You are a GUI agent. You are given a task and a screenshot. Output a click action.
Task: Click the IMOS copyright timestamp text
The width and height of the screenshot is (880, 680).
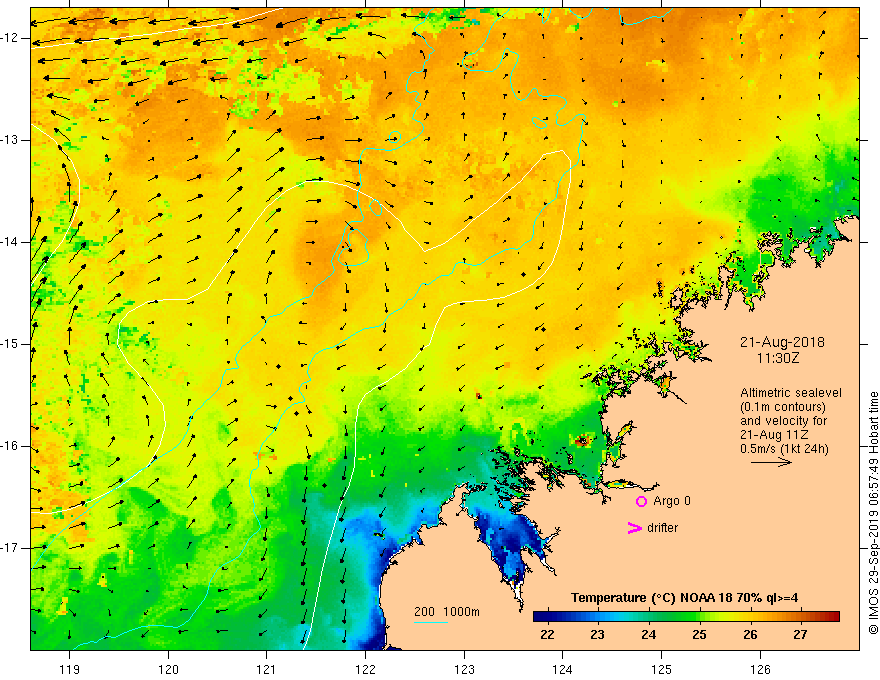[x=873, y=513]
